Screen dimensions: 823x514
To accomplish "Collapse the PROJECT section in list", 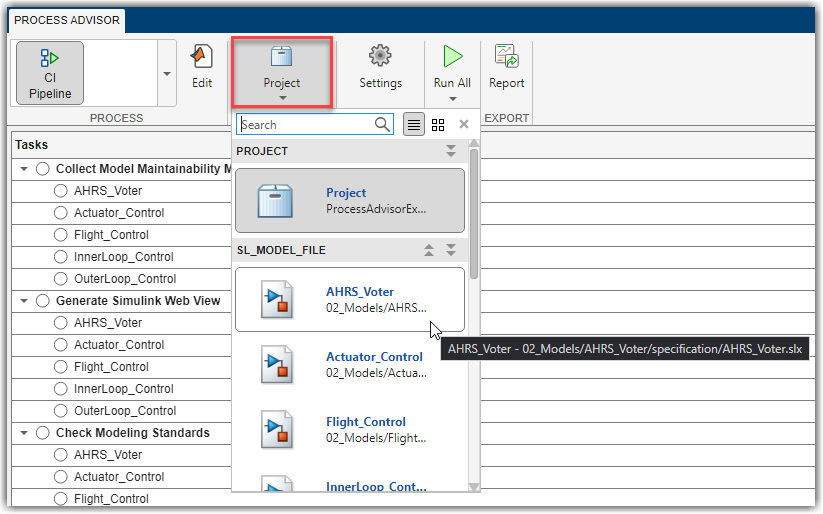I will tap(451, 151).
